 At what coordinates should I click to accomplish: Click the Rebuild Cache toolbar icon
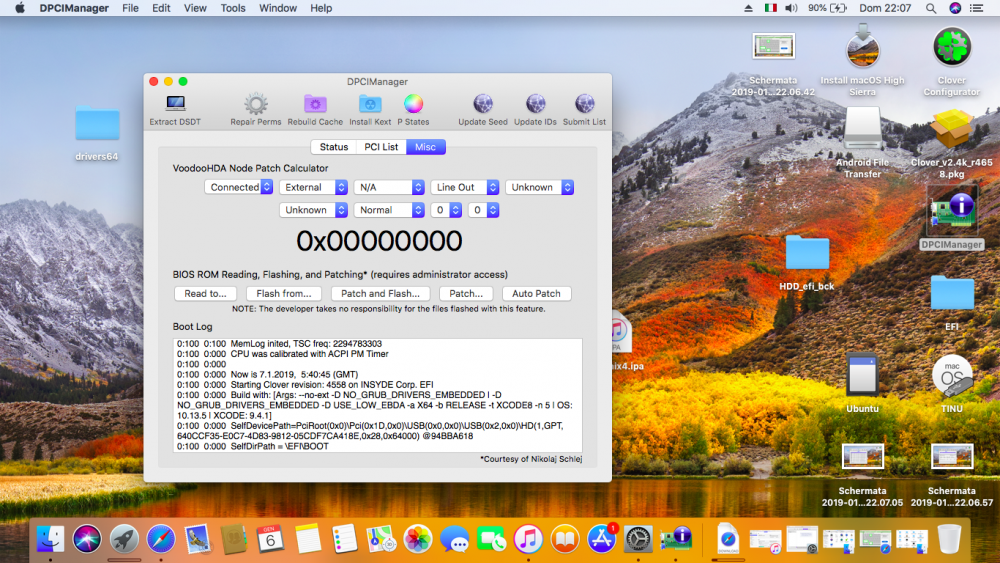[x=315, y=104]
